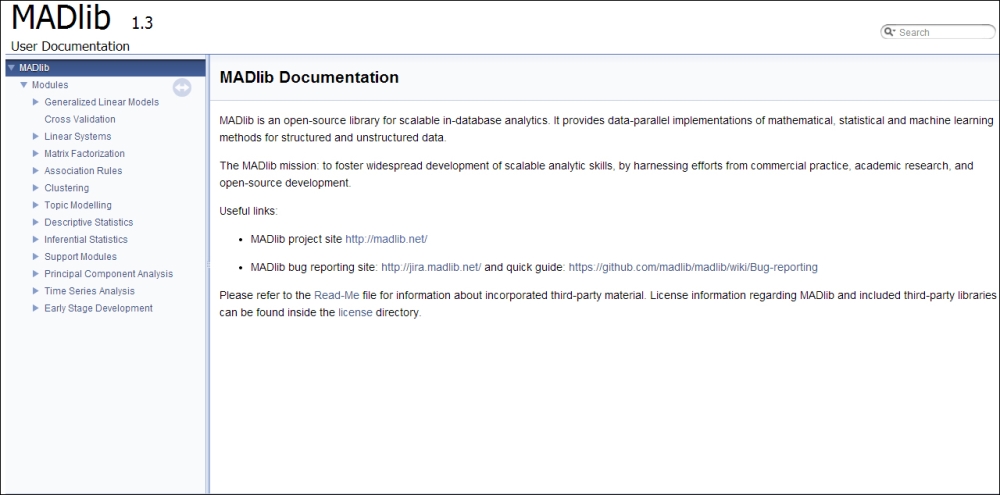Click the navigation pane splitter bar
This screenshot has height=495, width=1000.
(208, 274)
